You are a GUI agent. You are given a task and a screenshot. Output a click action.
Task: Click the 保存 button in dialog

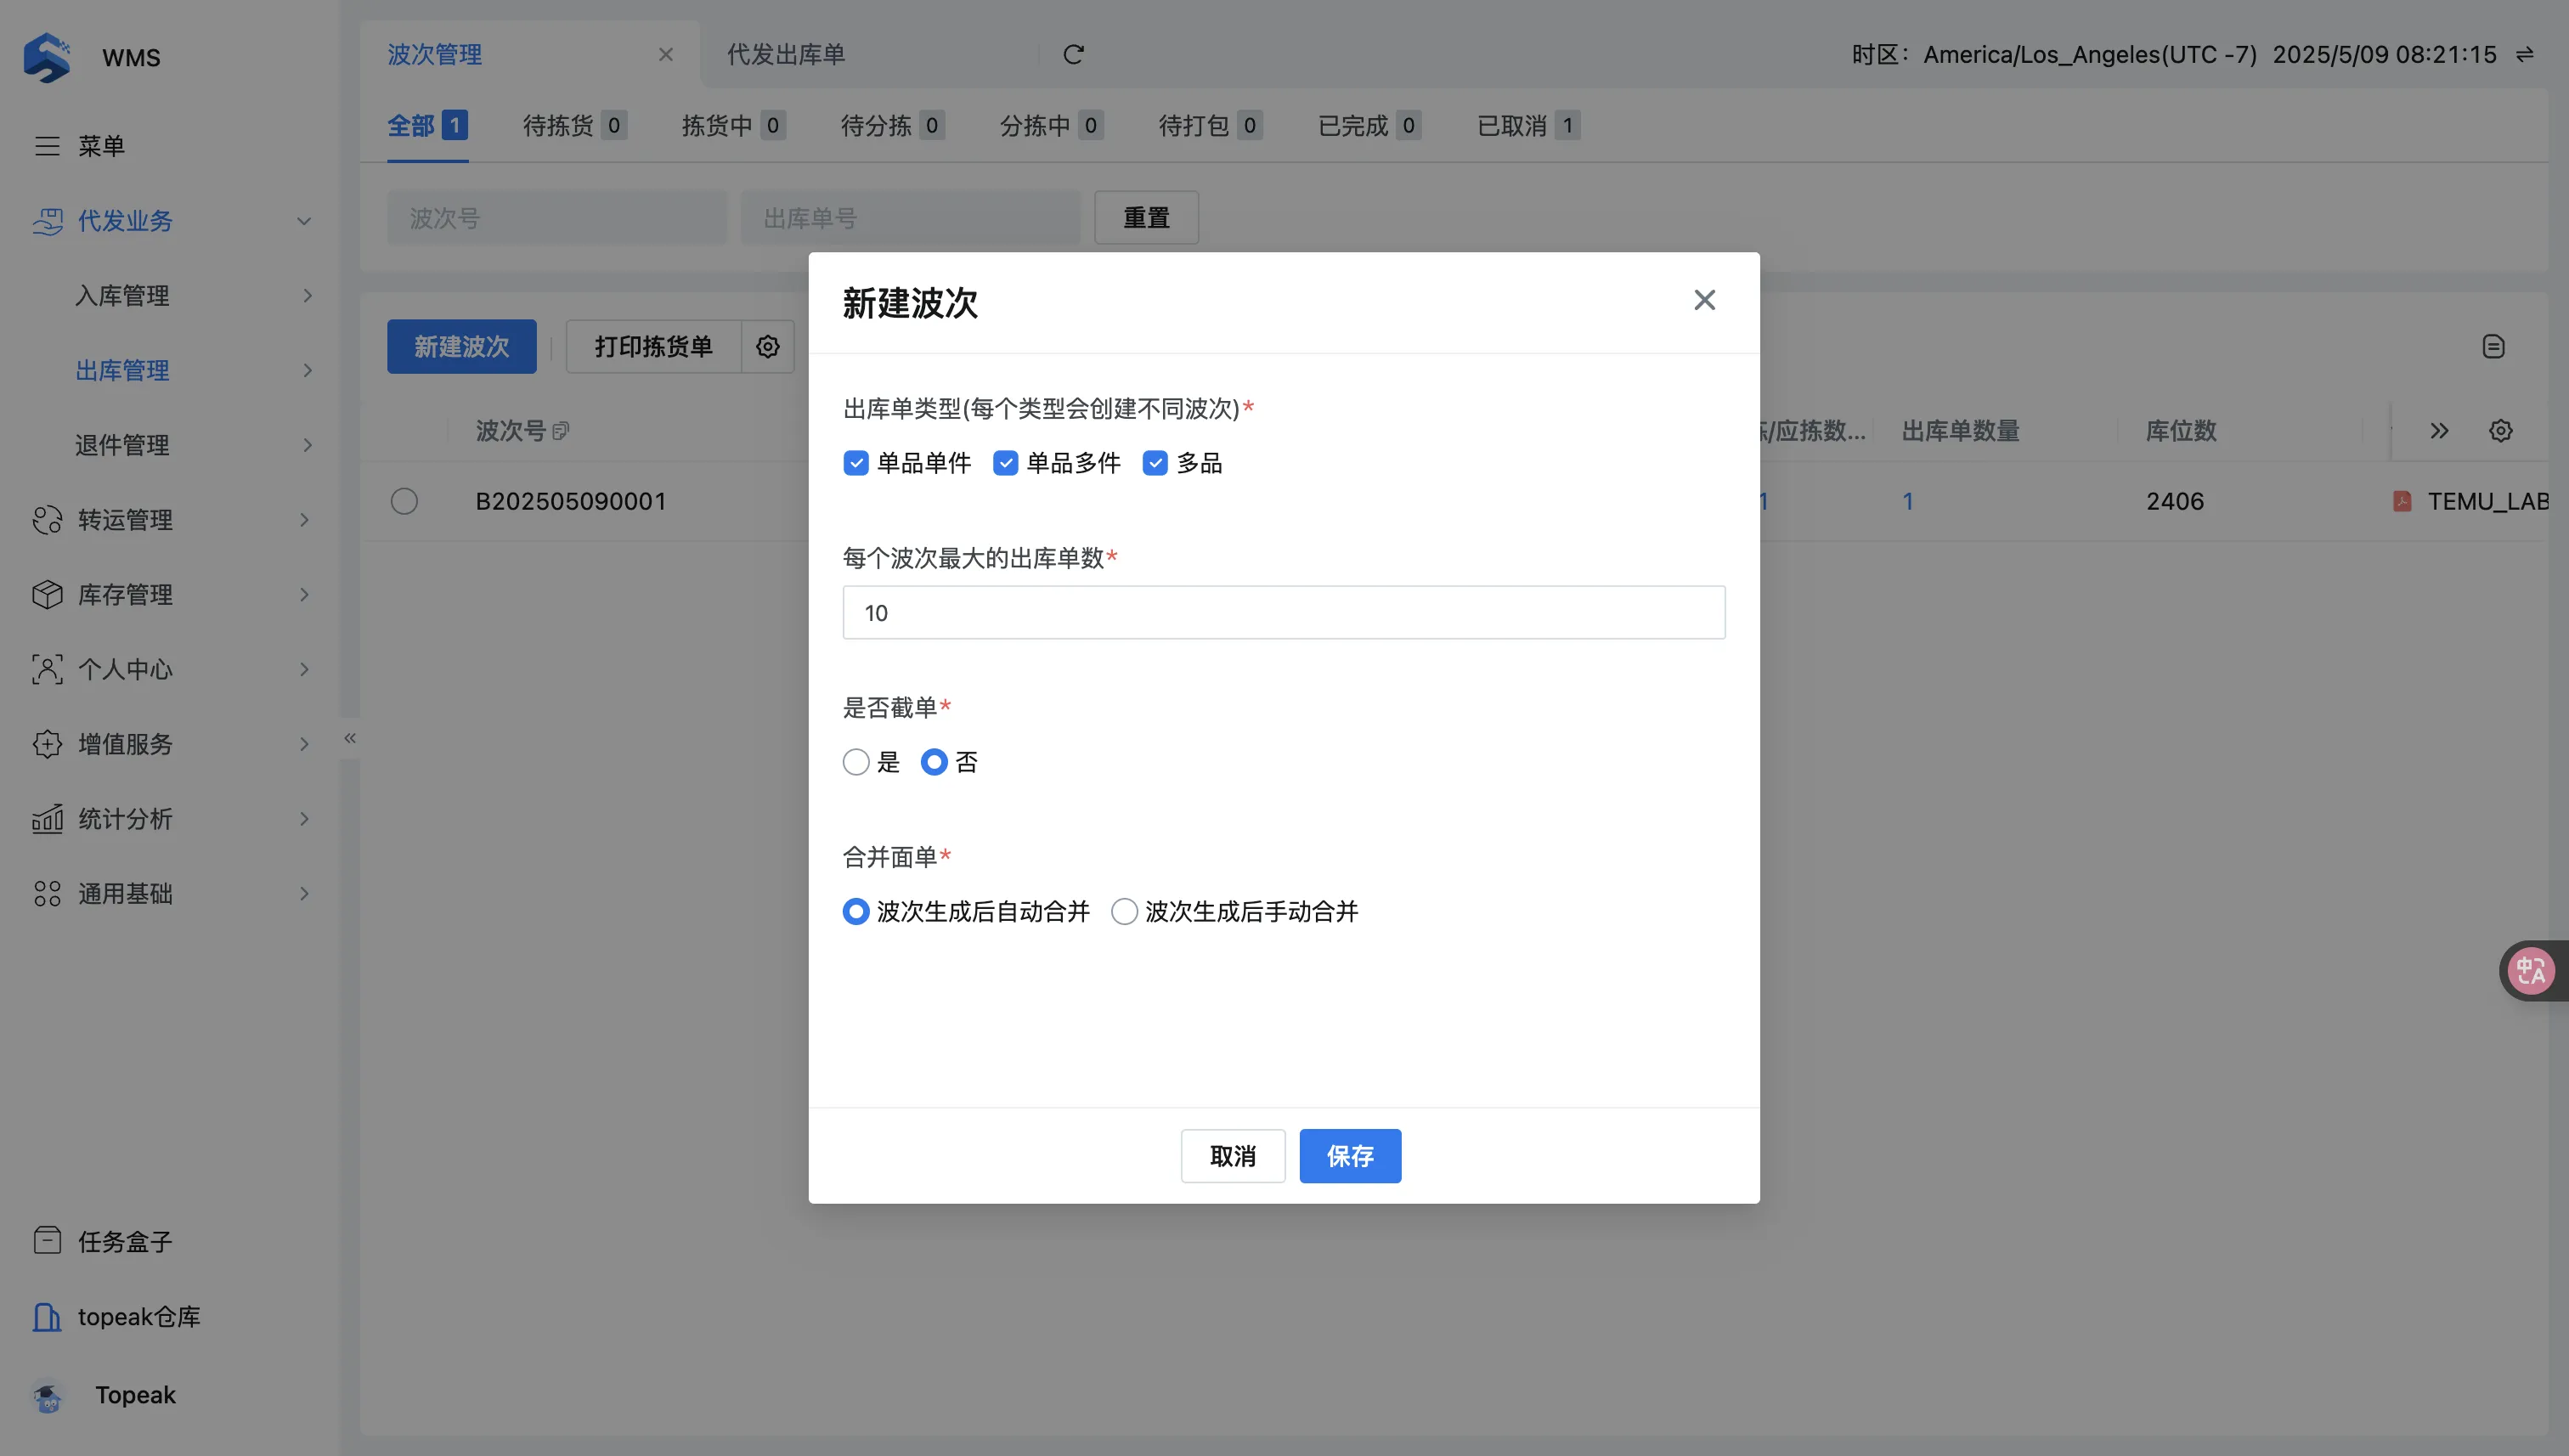pyautogui.click(x=1349, y=1156)
